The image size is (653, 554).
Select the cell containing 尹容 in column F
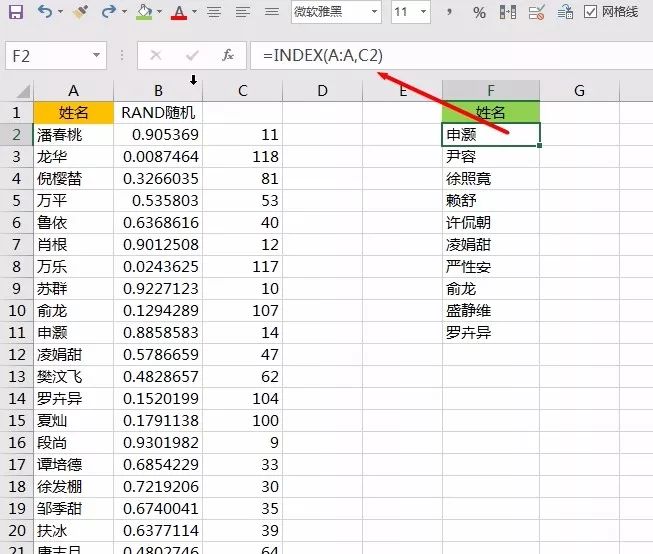click(x=491, y=157)
